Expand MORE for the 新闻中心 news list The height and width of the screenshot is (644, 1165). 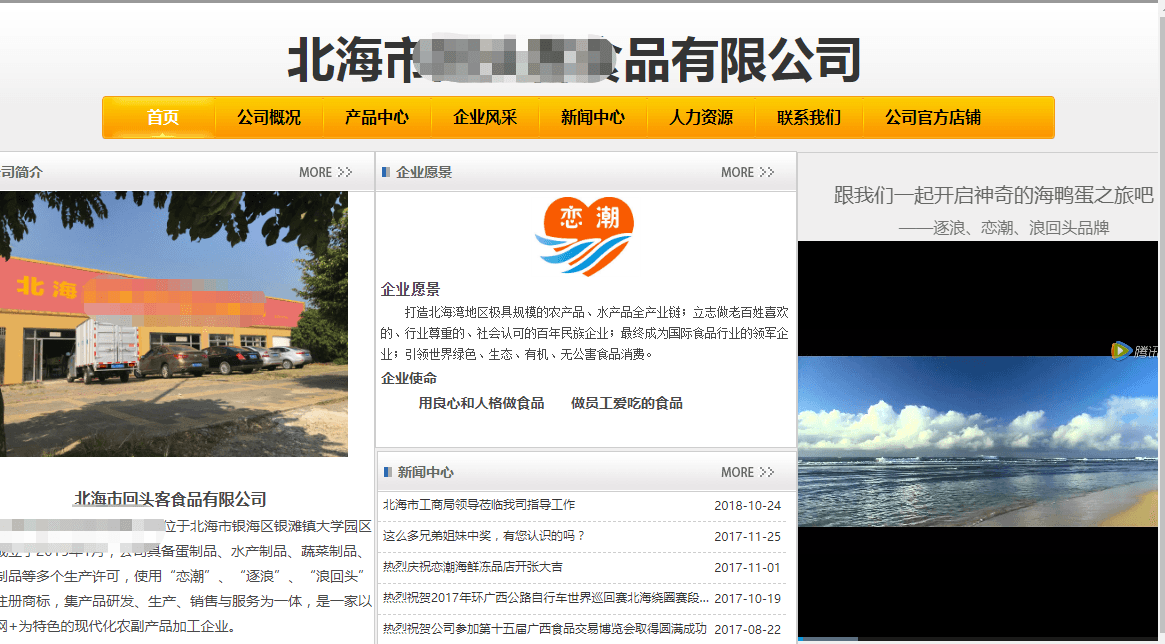coord(747,472)
